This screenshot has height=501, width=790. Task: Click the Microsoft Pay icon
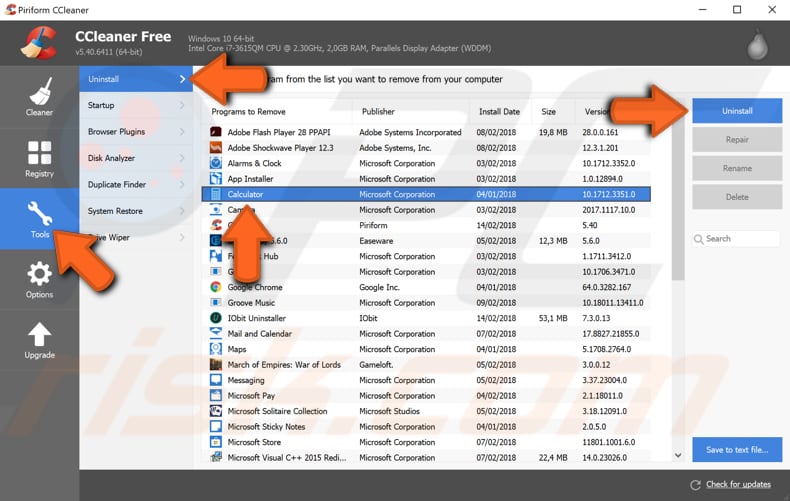[216, 395]
